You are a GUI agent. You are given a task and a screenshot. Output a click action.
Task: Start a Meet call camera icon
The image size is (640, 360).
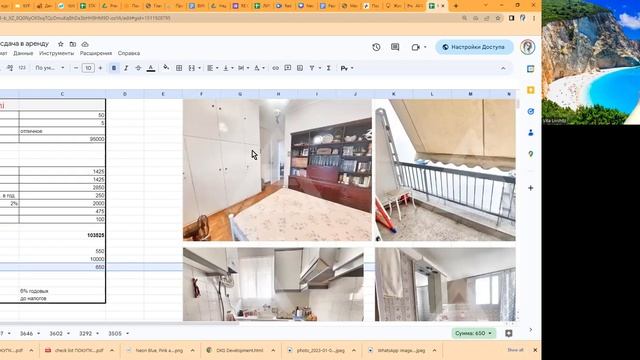[x=416, y=47]
